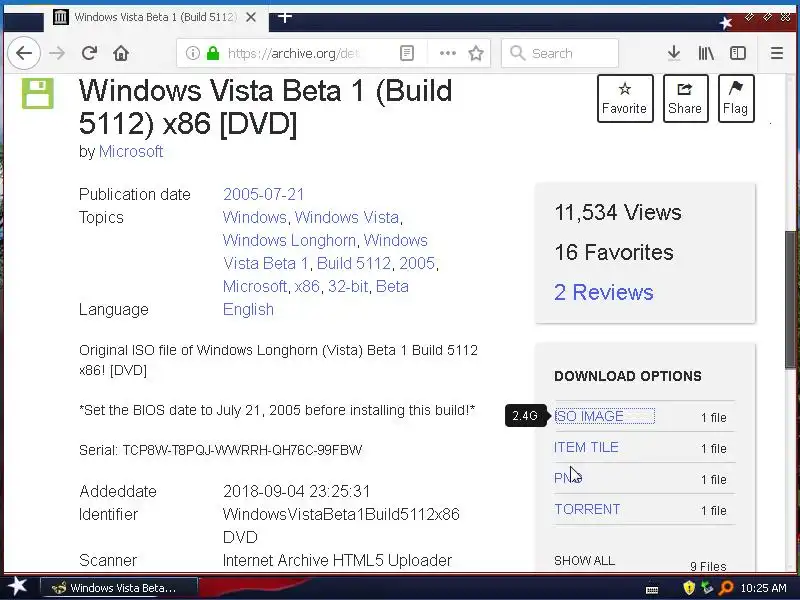
Task: Open the downloads arrow panel
Action: pos(673,53)
